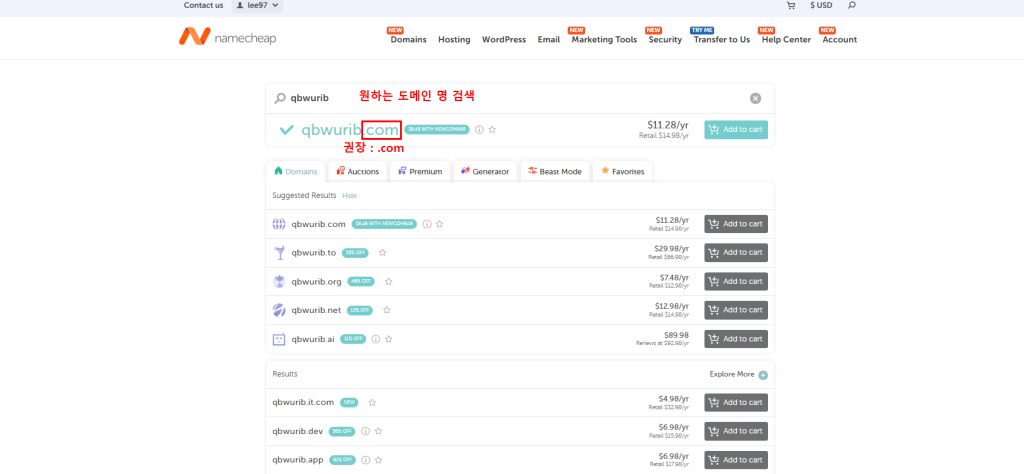Screen dimensions: 1024x474
Task: Star the qbwurib.org domain
Action: [389, 281]
